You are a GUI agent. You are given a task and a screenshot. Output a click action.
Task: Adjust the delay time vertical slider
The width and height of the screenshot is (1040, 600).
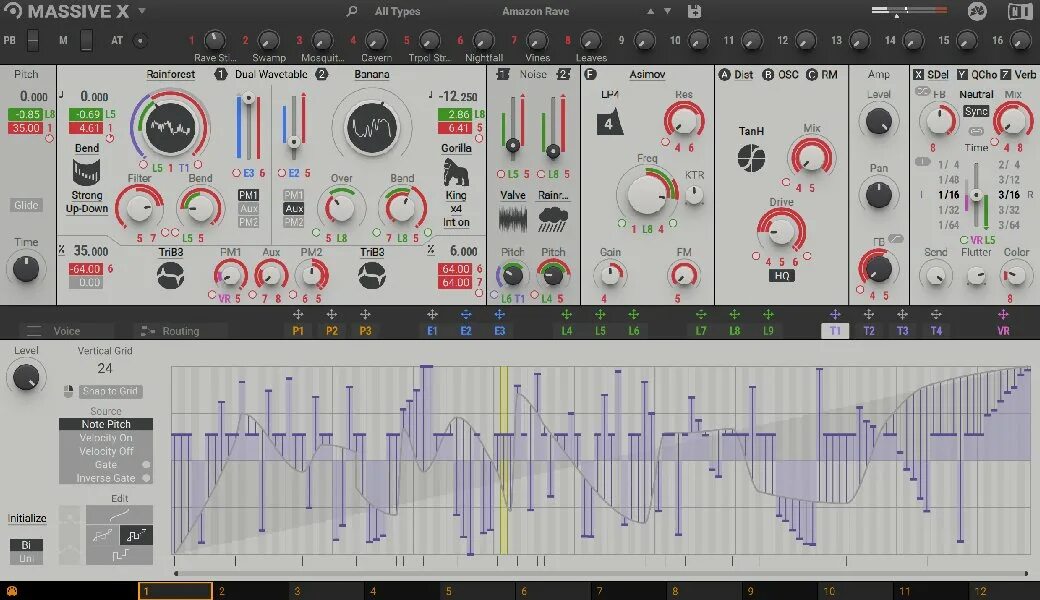(x=976, y=195)
